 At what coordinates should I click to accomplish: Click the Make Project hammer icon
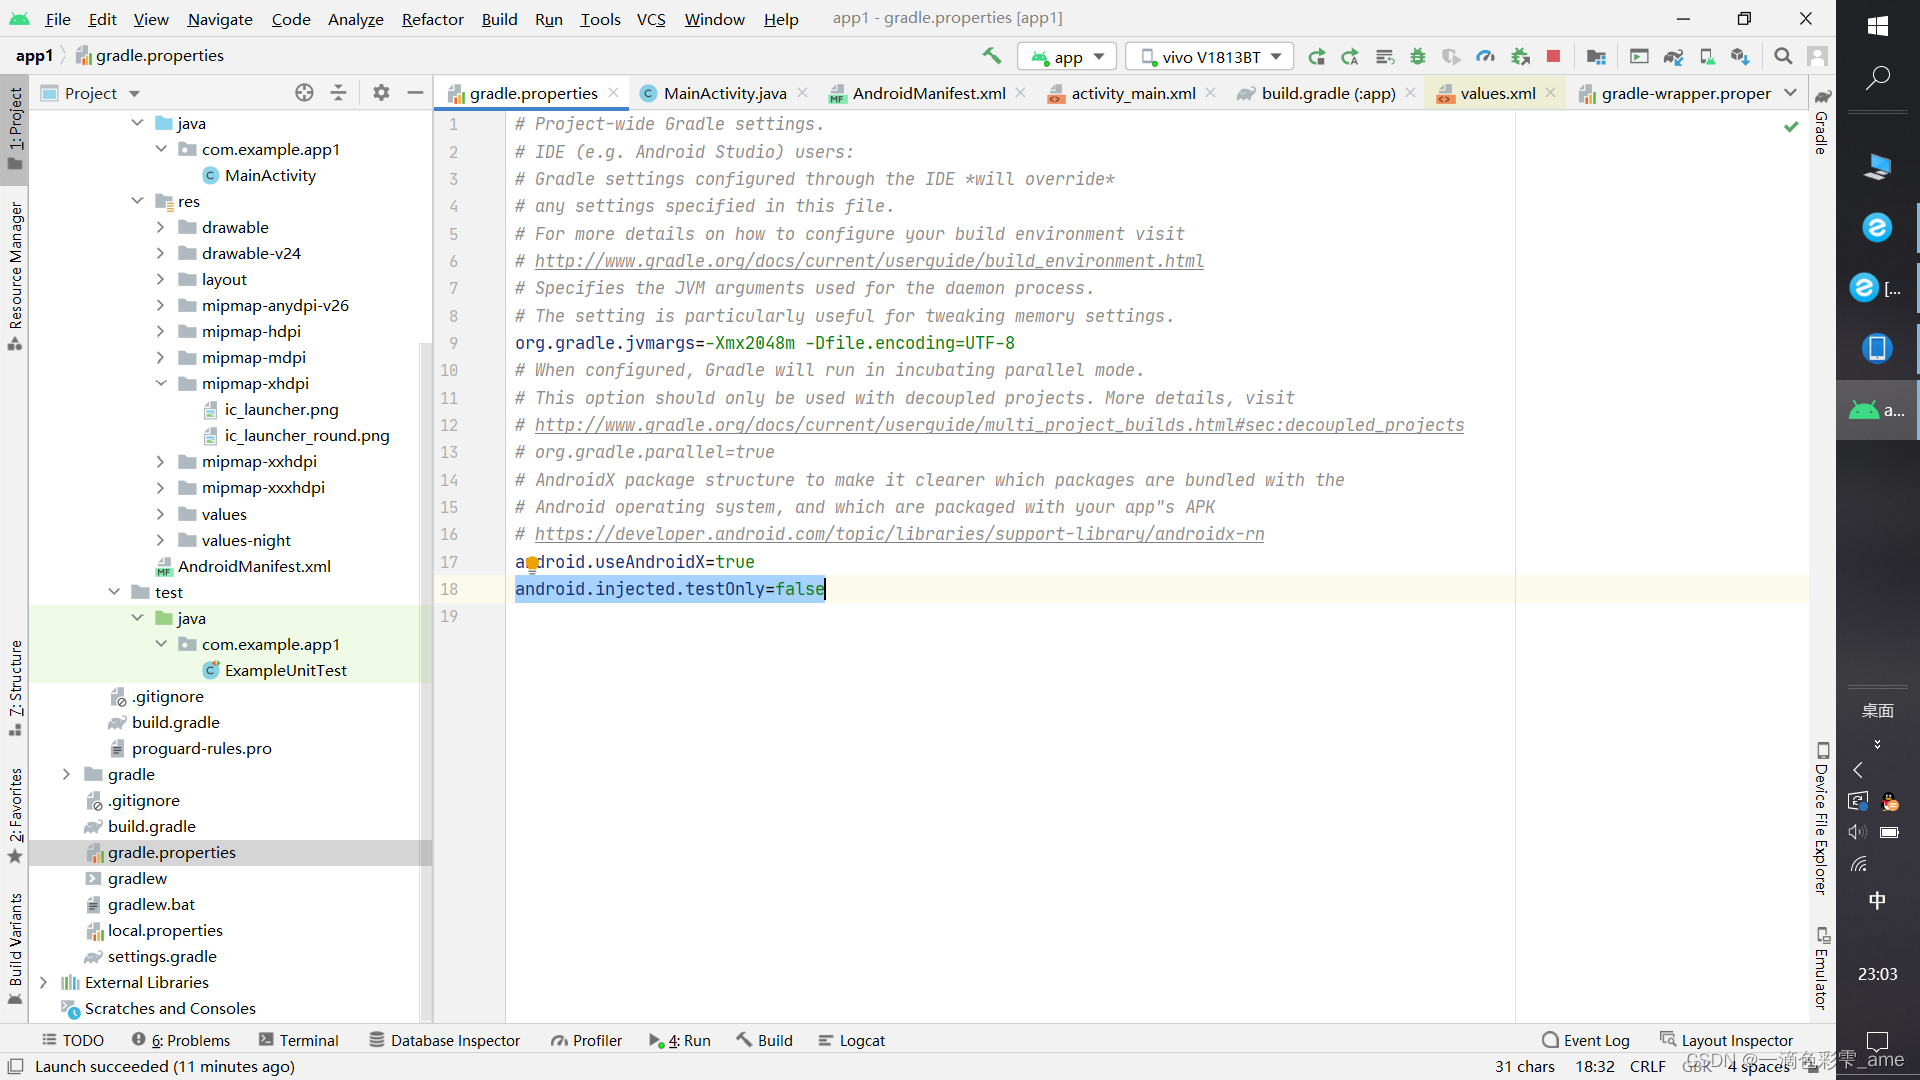pyautogui.click(x=991, y=56)
